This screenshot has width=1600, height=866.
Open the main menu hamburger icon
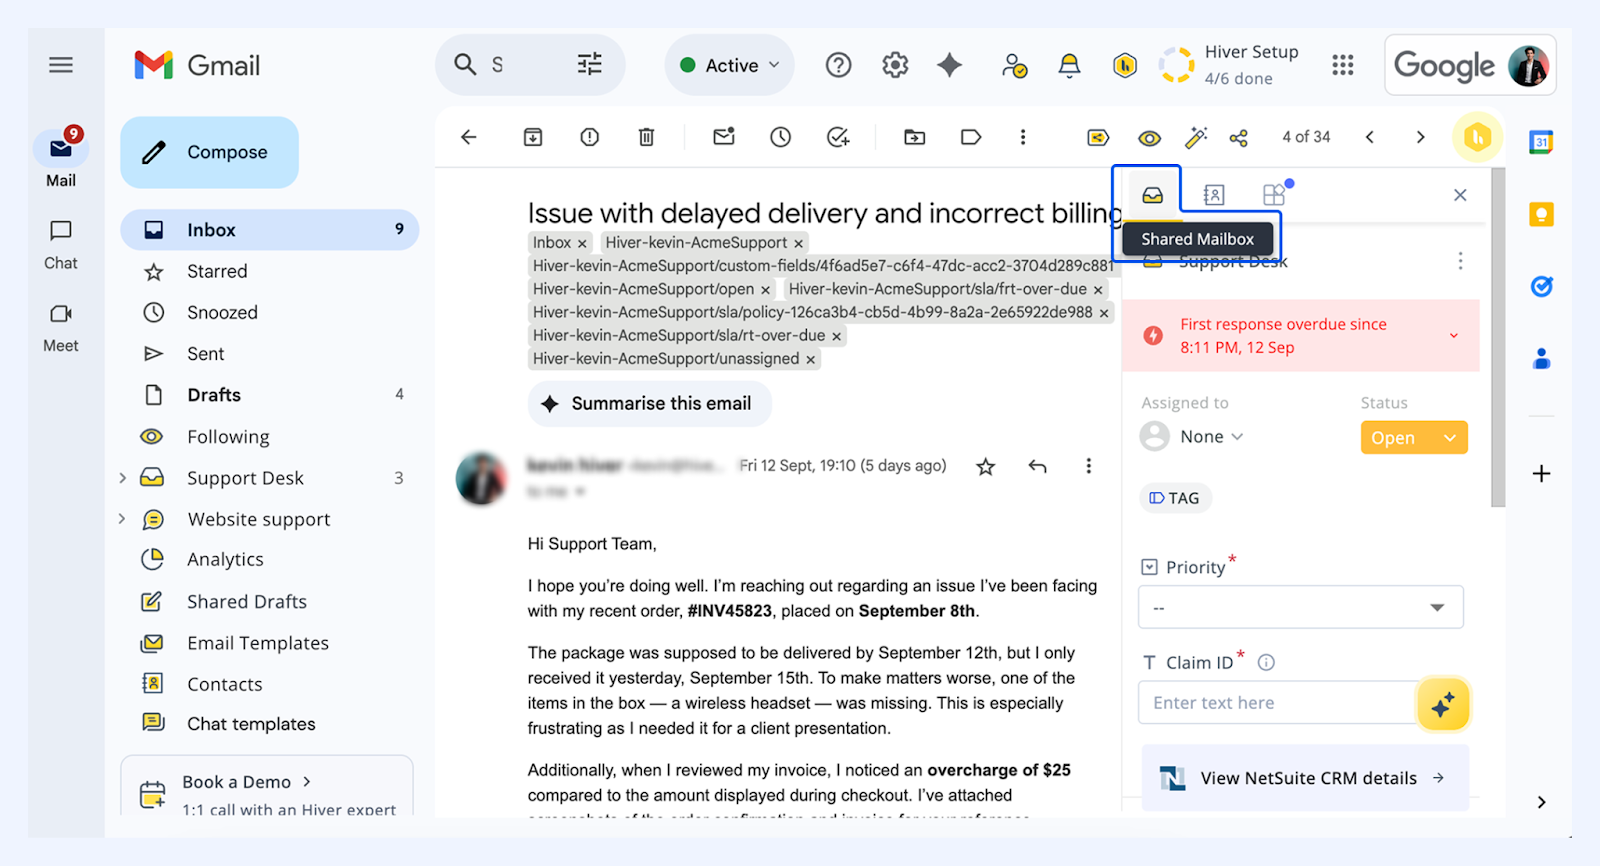[x=61, y=65]
